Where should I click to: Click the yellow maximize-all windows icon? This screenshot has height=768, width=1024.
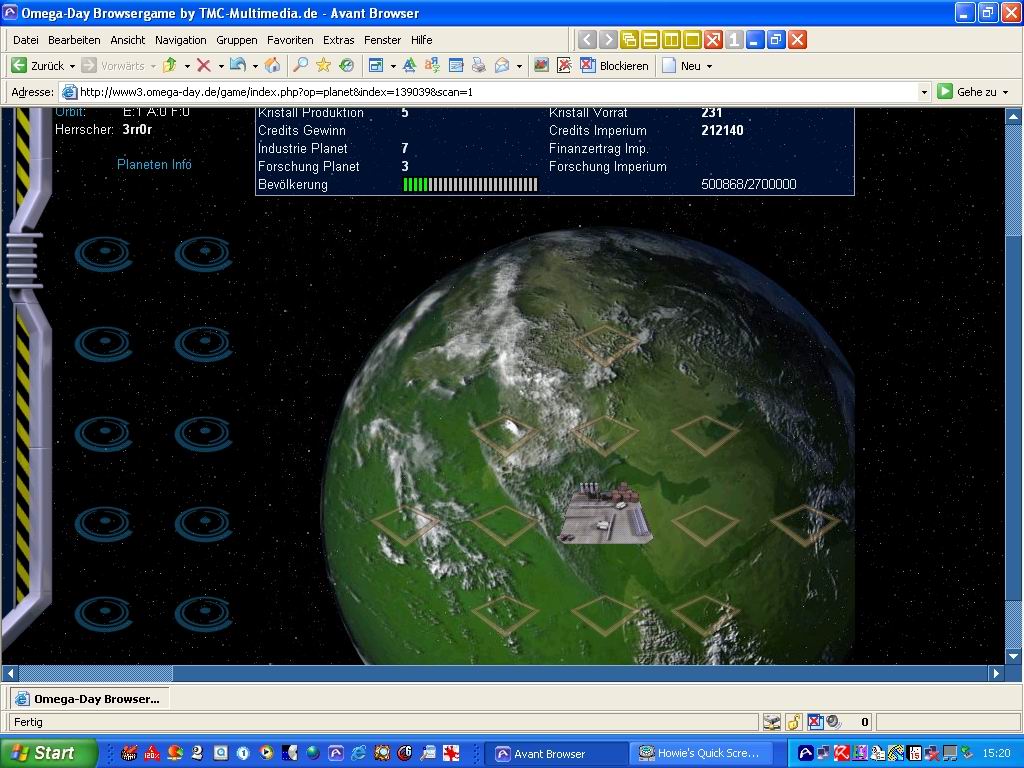click(692, 40)
